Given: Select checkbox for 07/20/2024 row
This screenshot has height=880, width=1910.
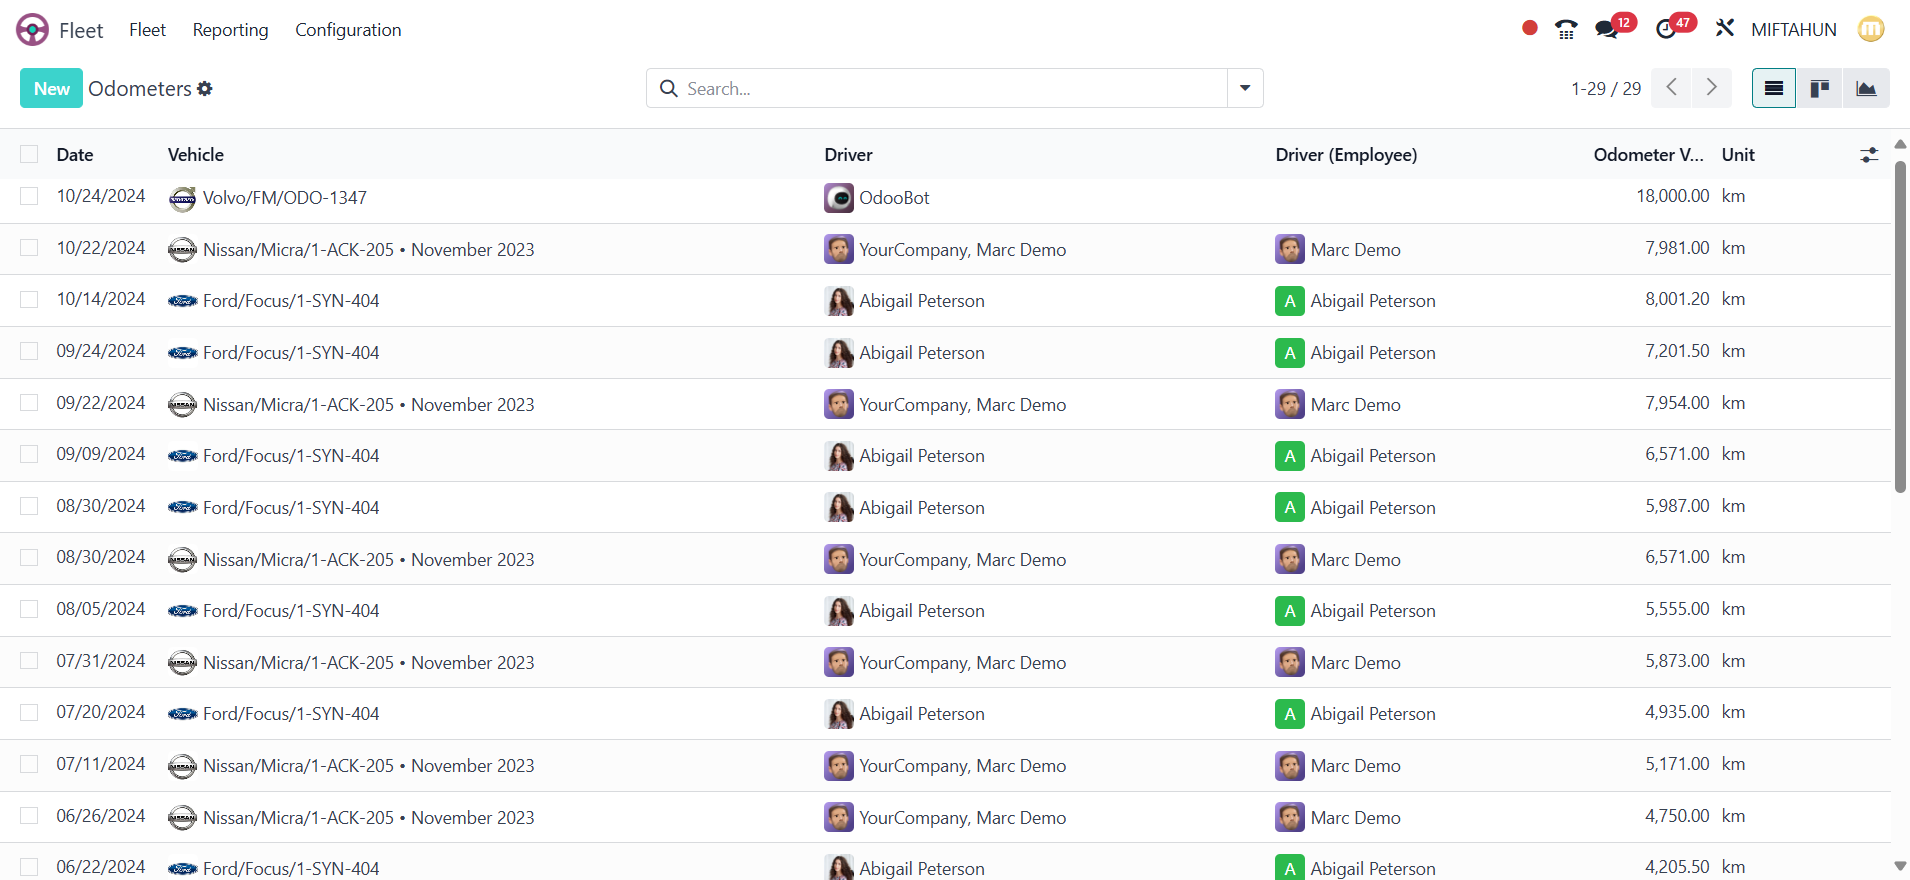Looking at the screenshot, I should (29, 712).
